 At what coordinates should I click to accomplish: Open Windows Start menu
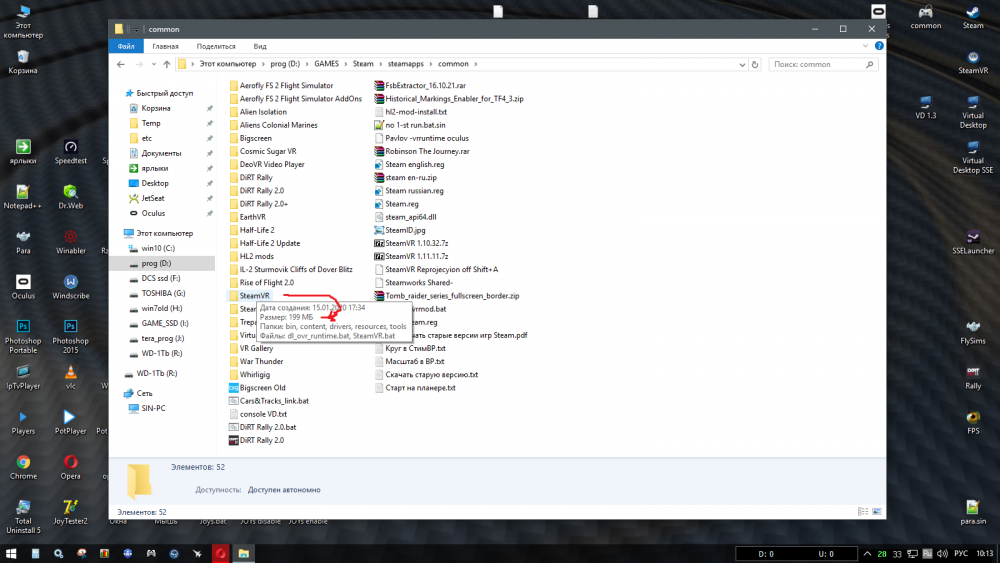[11, 553]
